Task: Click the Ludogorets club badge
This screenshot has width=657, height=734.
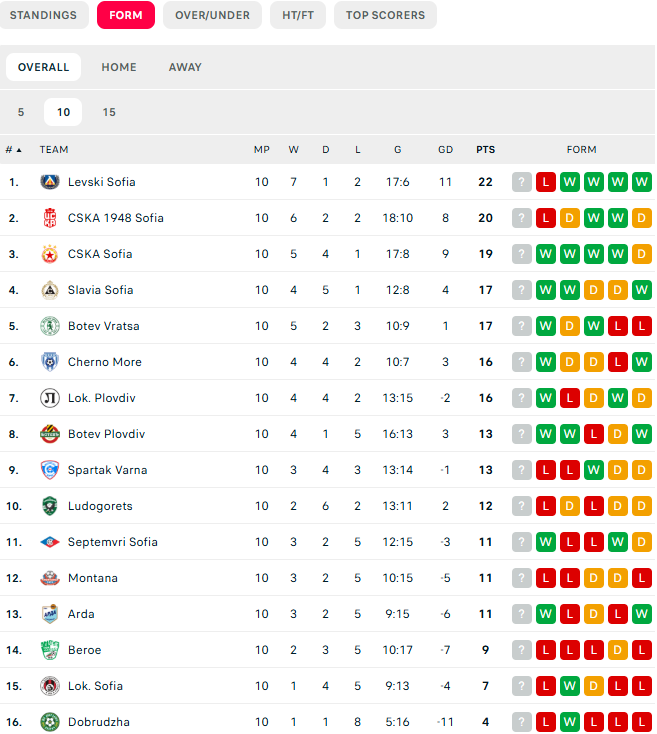Action: 50,506
